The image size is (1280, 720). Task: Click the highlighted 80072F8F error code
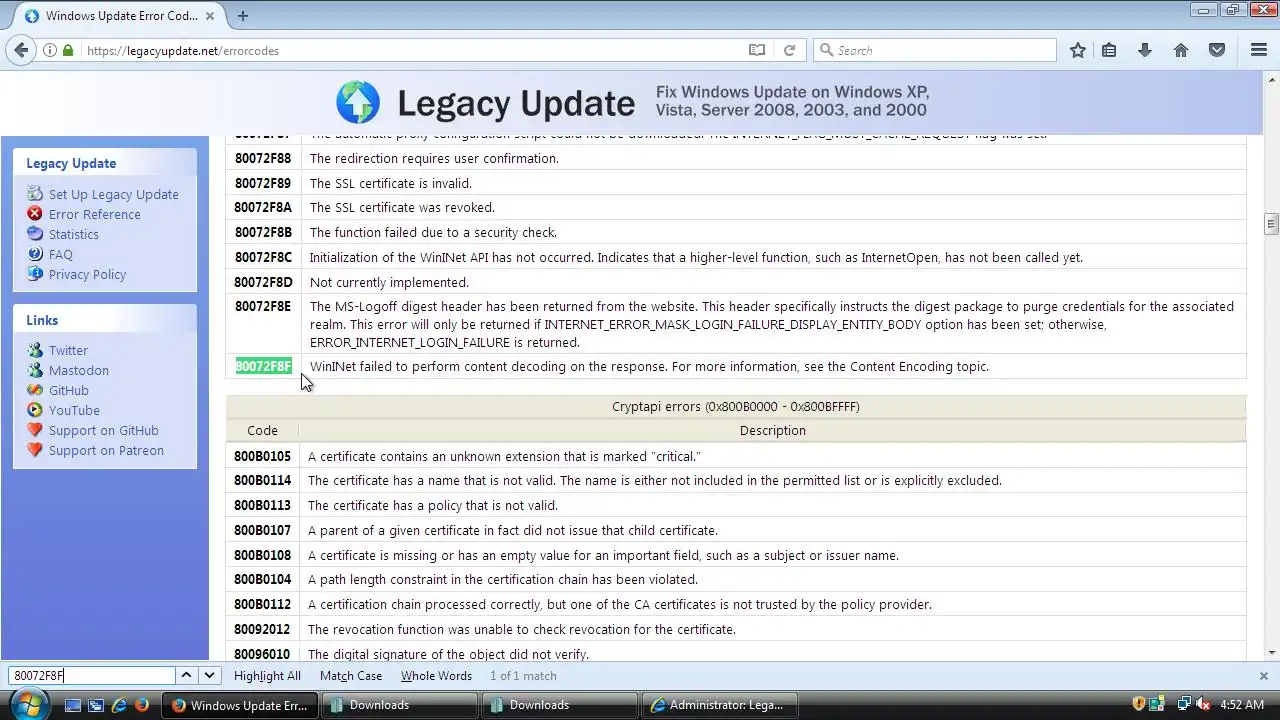tap(263, 366)
